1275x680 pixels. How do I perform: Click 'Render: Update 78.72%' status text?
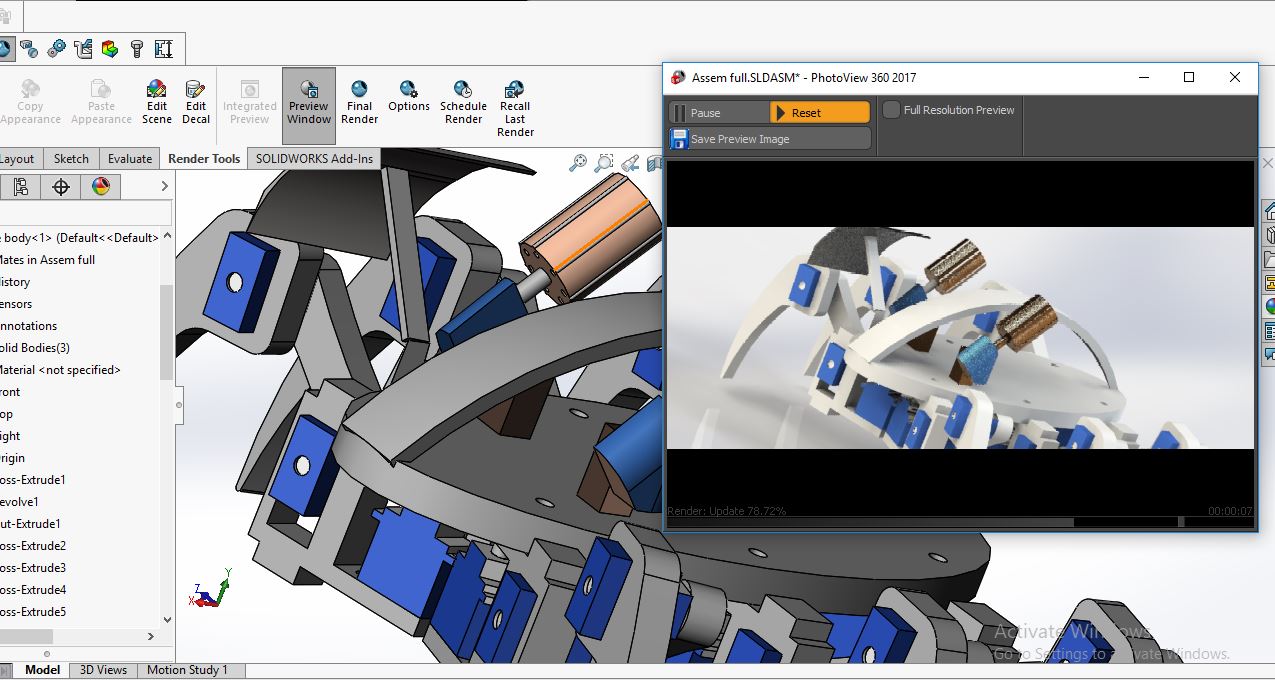click(727, 511)
